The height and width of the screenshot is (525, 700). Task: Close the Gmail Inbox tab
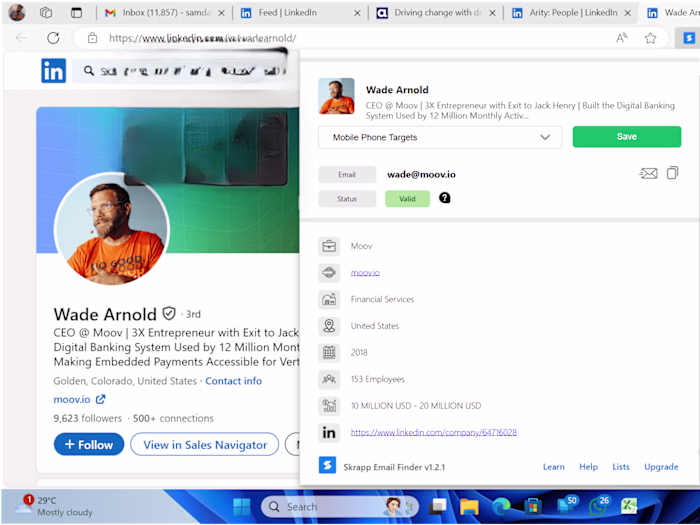(x=221, y=13)
